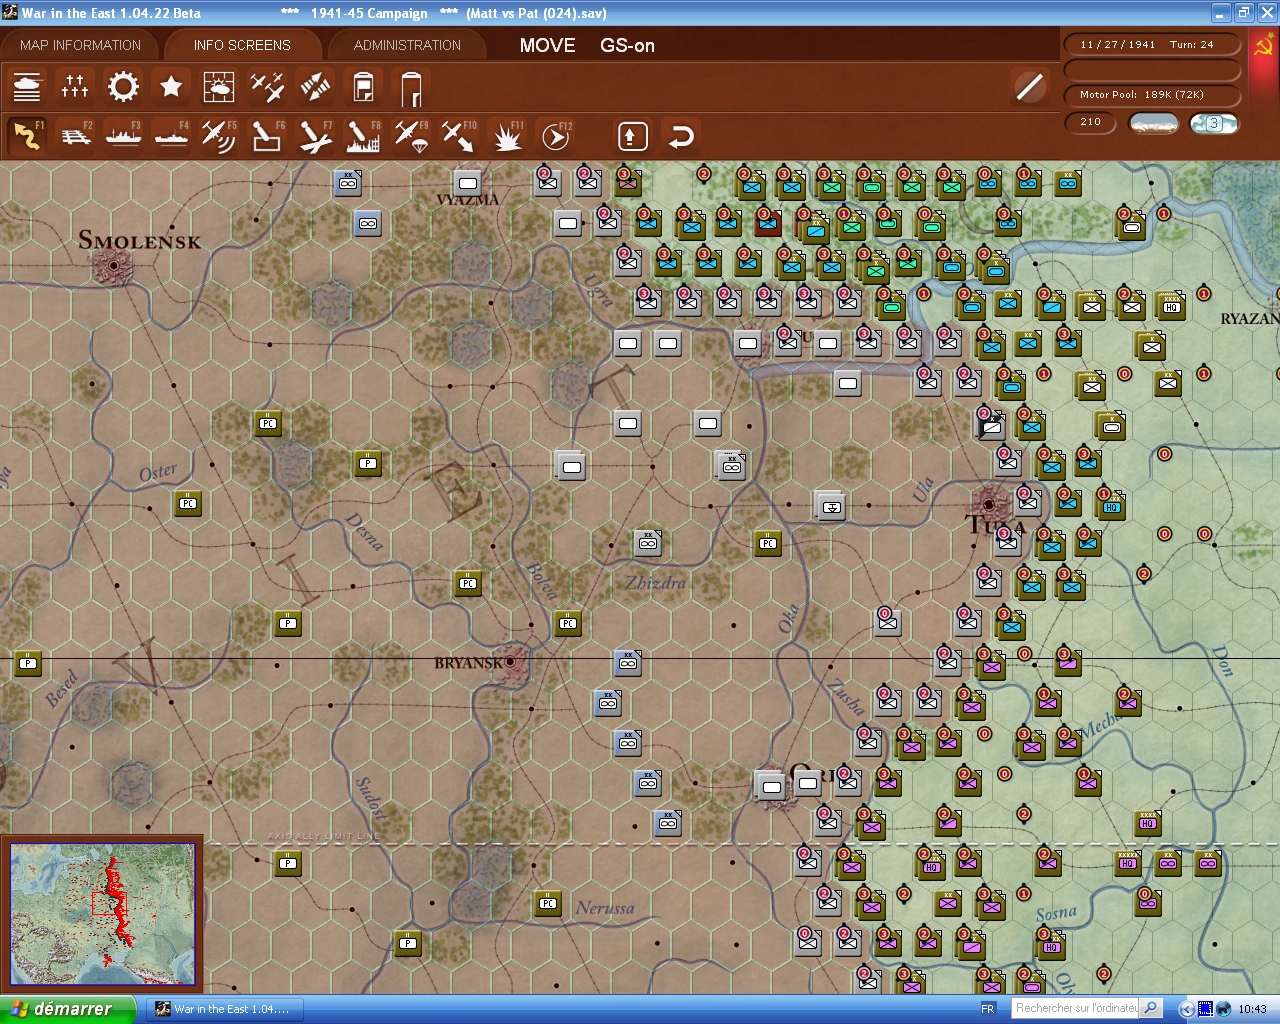Click the snow level 3 indicator

click(1214, 123)
